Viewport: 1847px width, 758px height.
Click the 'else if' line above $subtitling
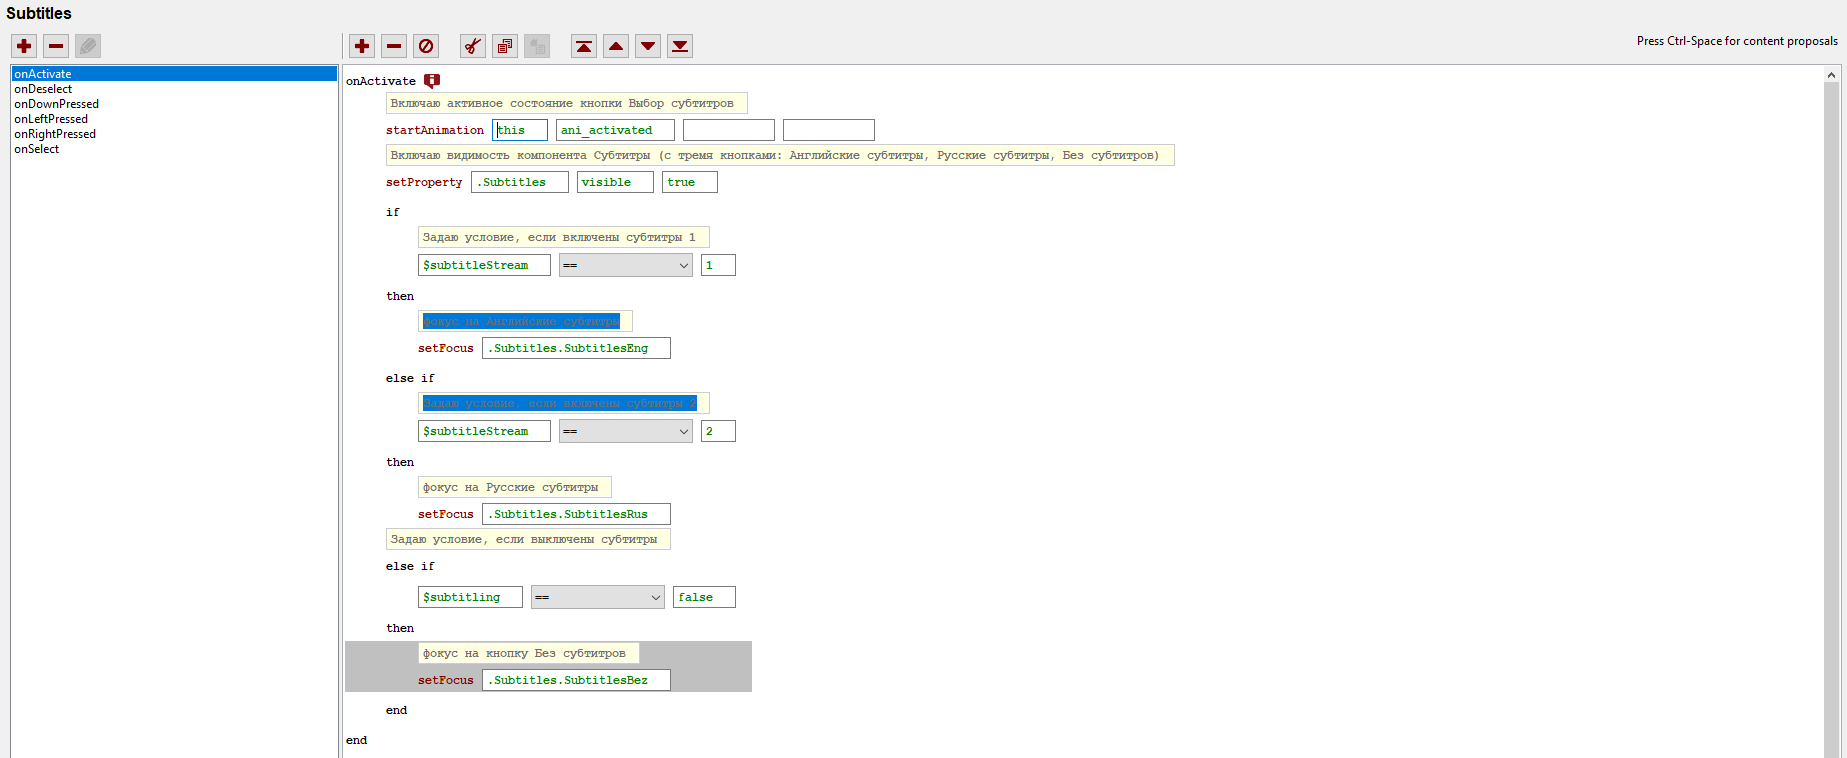(410, 566)
